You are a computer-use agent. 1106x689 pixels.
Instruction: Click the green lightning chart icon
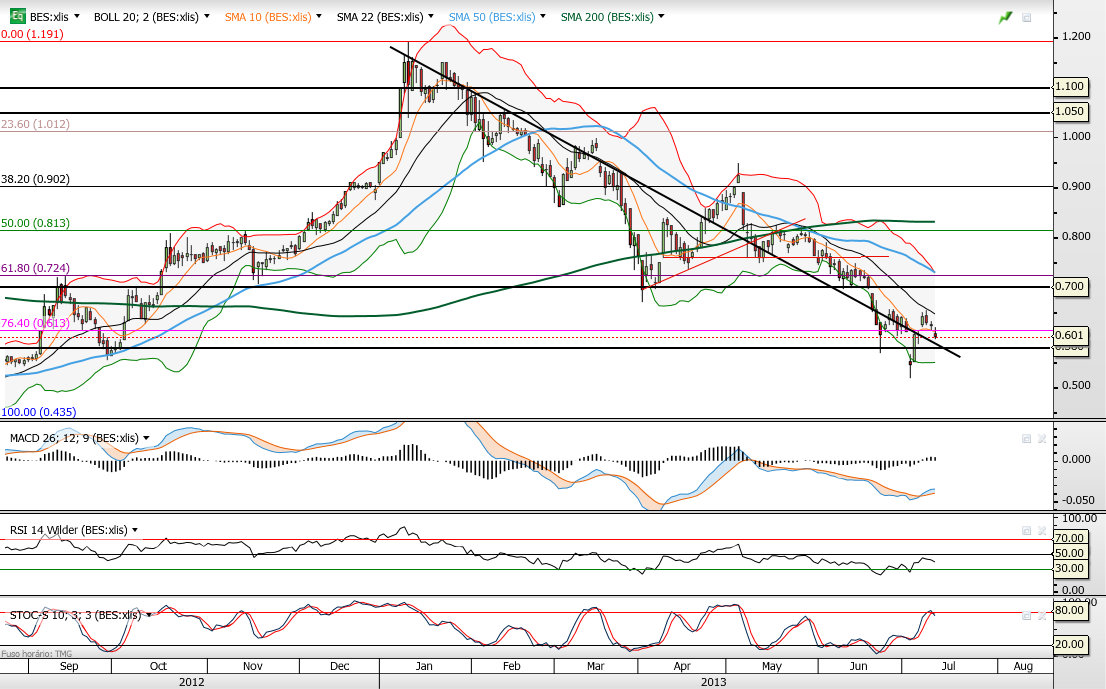(1005, 17)
